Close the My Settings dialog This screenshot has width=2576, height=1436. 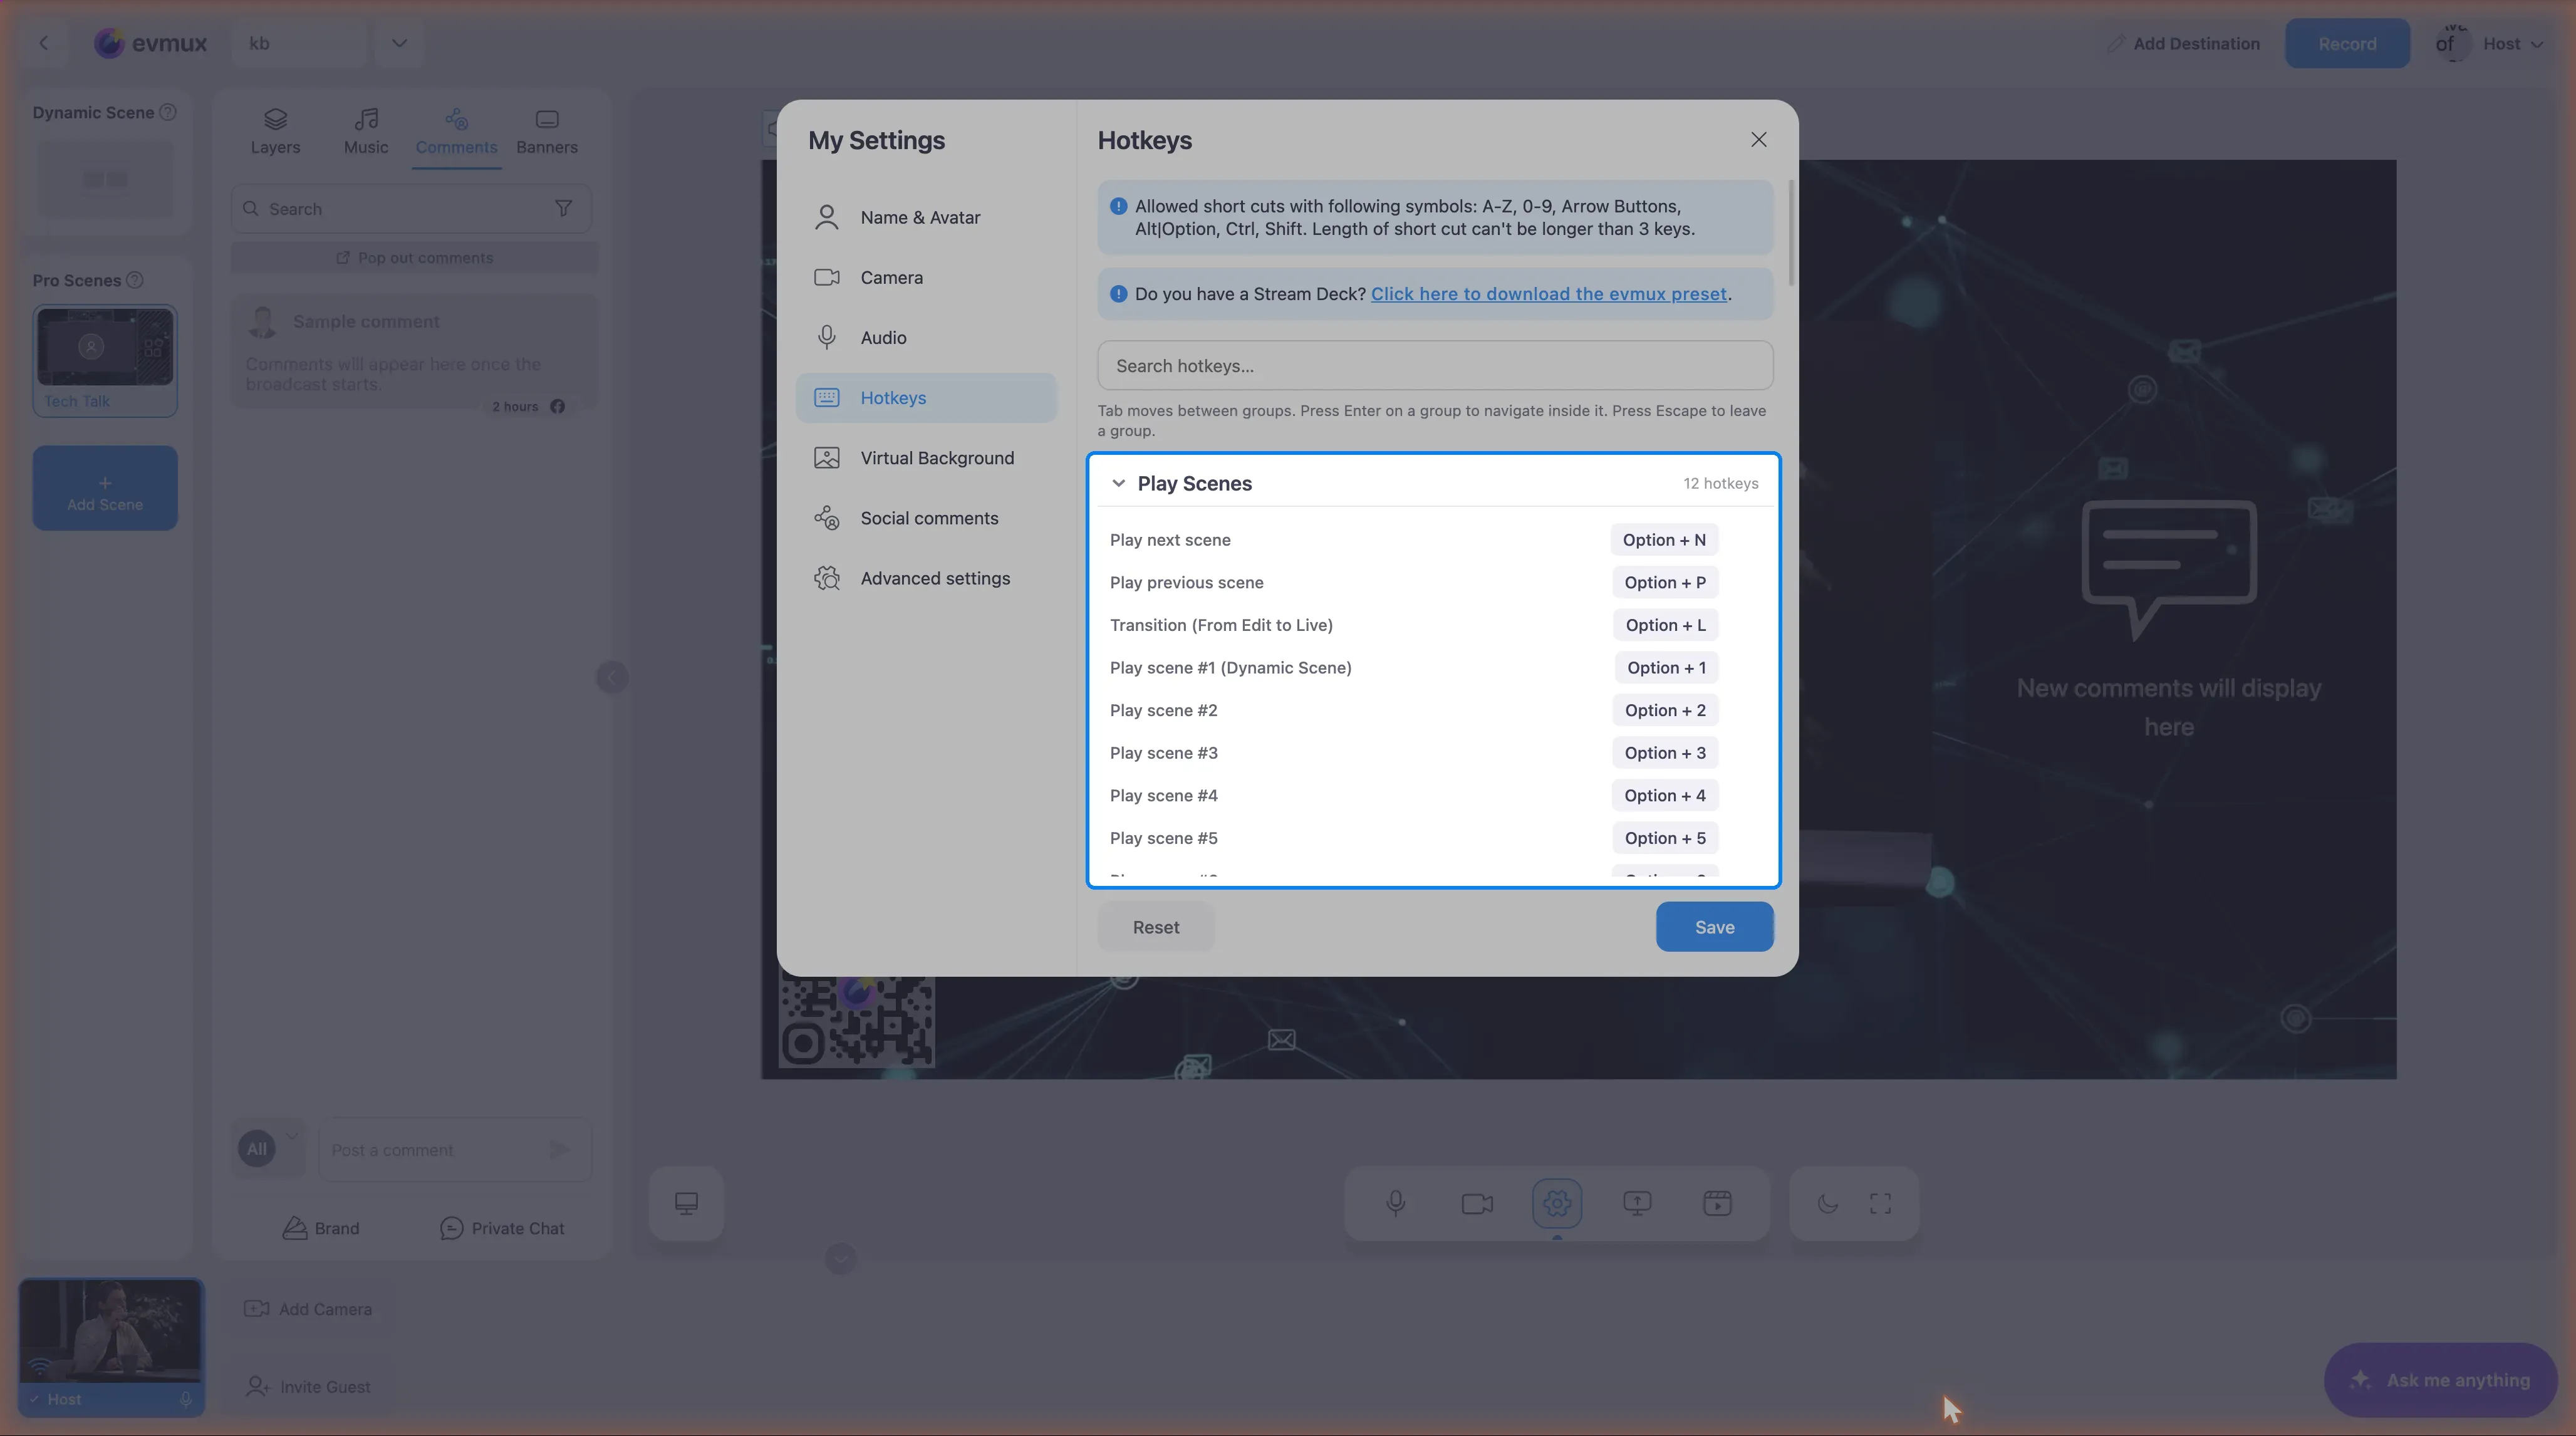(1758, 139)
